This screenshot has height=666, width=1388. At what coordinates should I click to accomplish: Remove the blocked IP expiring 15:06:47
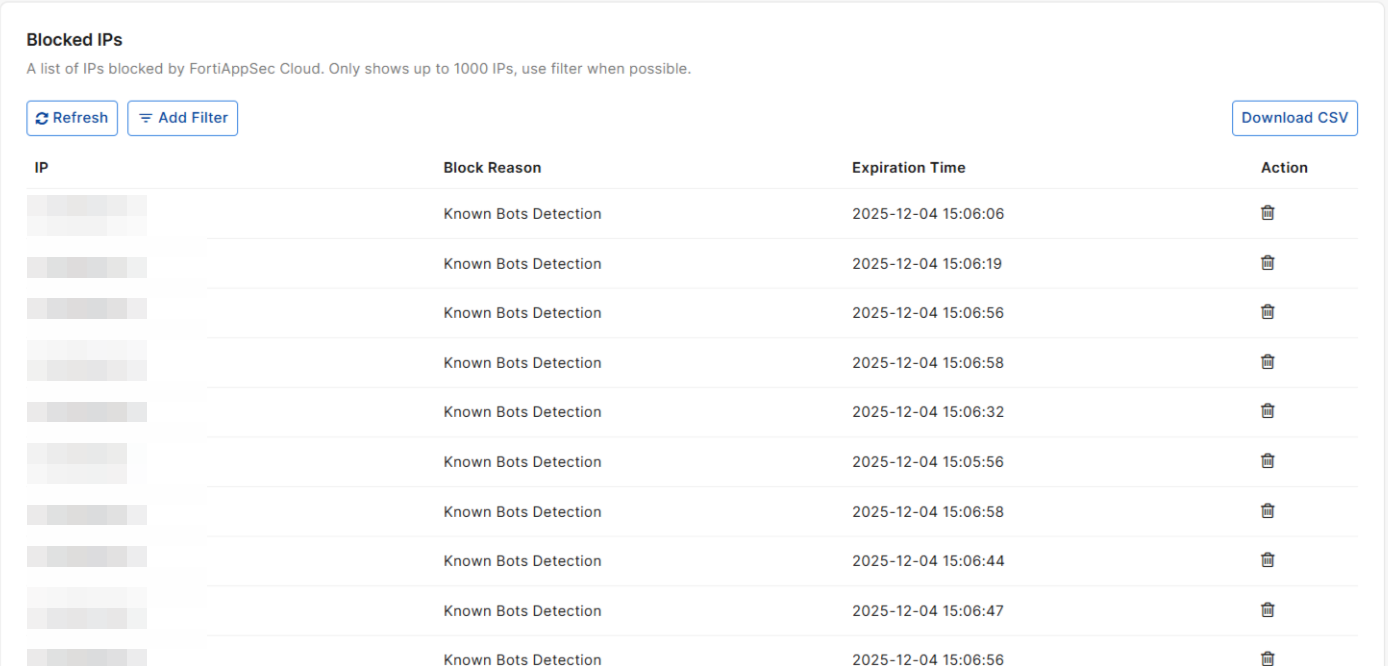pyautogui.click(x=1267, y=610)
